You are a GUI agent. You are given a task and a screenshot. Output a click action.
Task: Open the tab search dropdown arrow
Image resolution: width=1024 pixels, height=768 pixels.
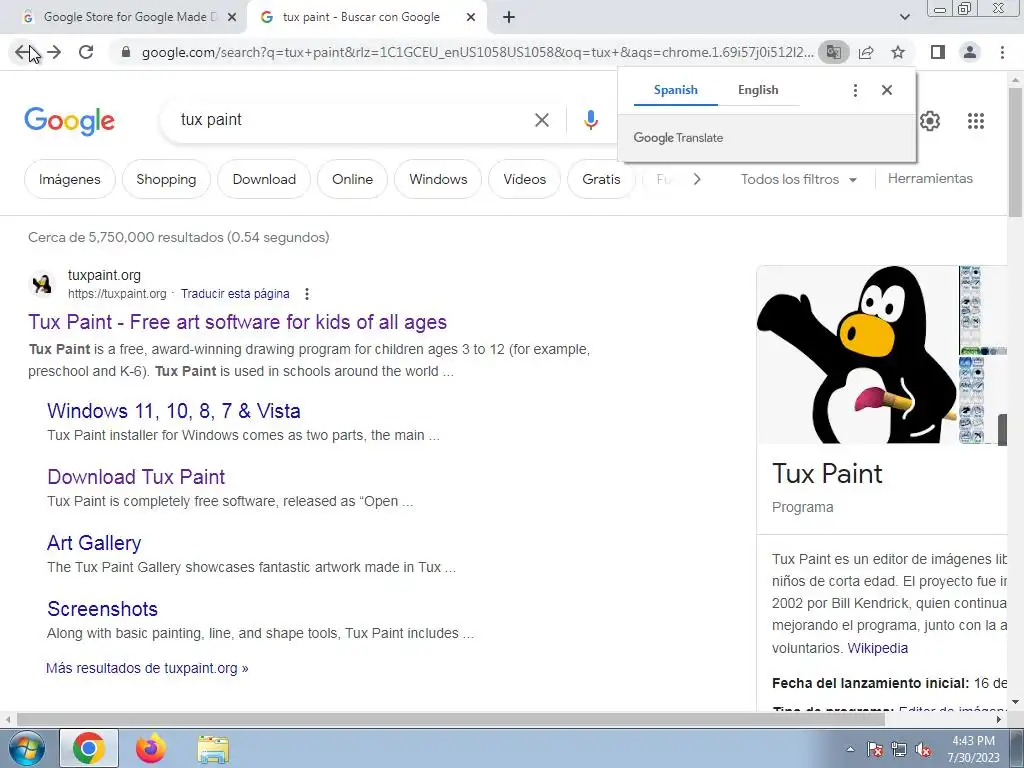(904, 17)
